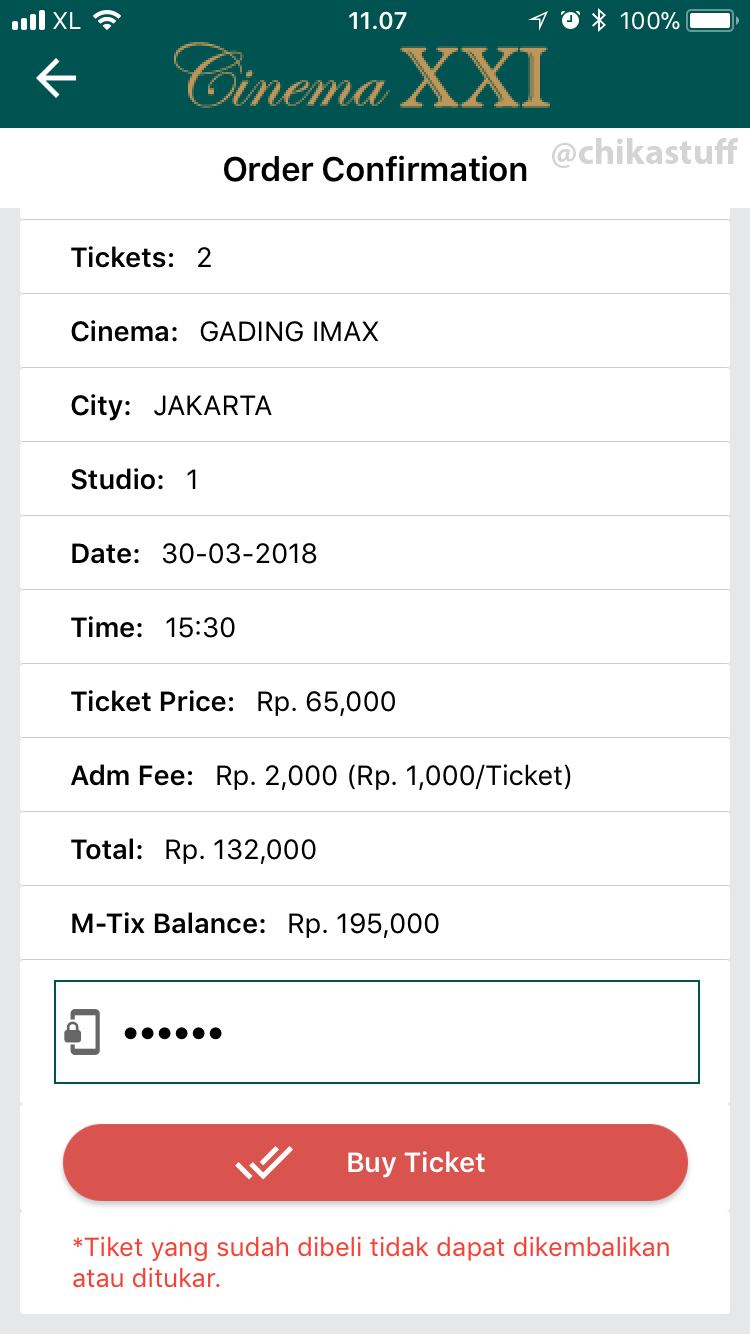Screen dimensions: 750x1334
Task: Tap the Wi-Fi status icon
Action: click(106, 20)
